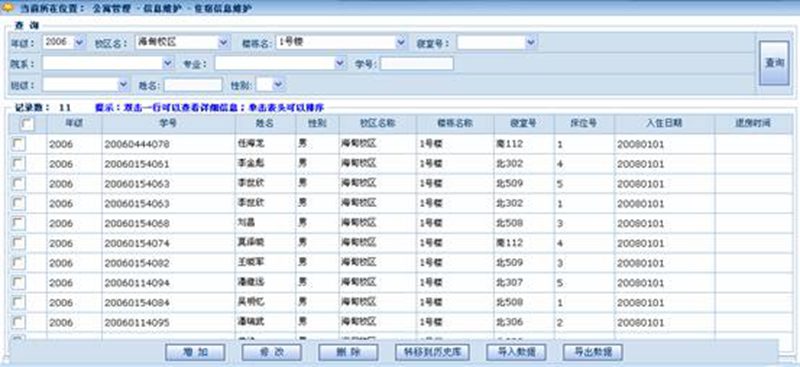
Task: Check the row for student 20060114095
Action: point(19,323)
